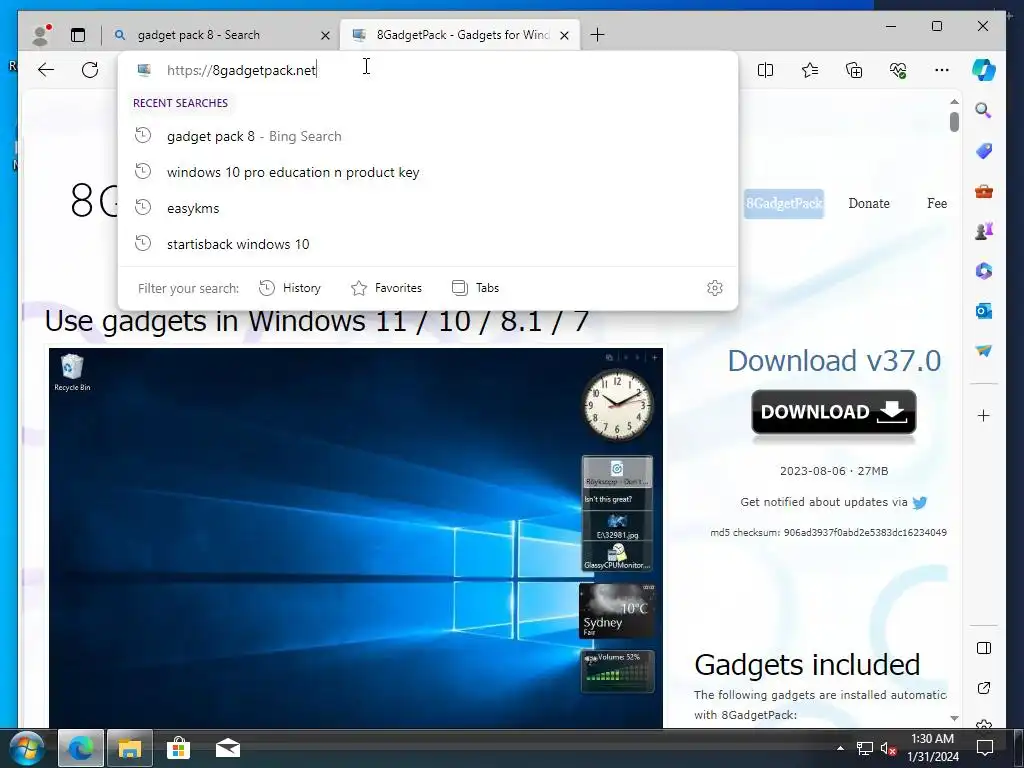Add an app to the sidebar
This screenshot has width=1024, height=768.
984,415
